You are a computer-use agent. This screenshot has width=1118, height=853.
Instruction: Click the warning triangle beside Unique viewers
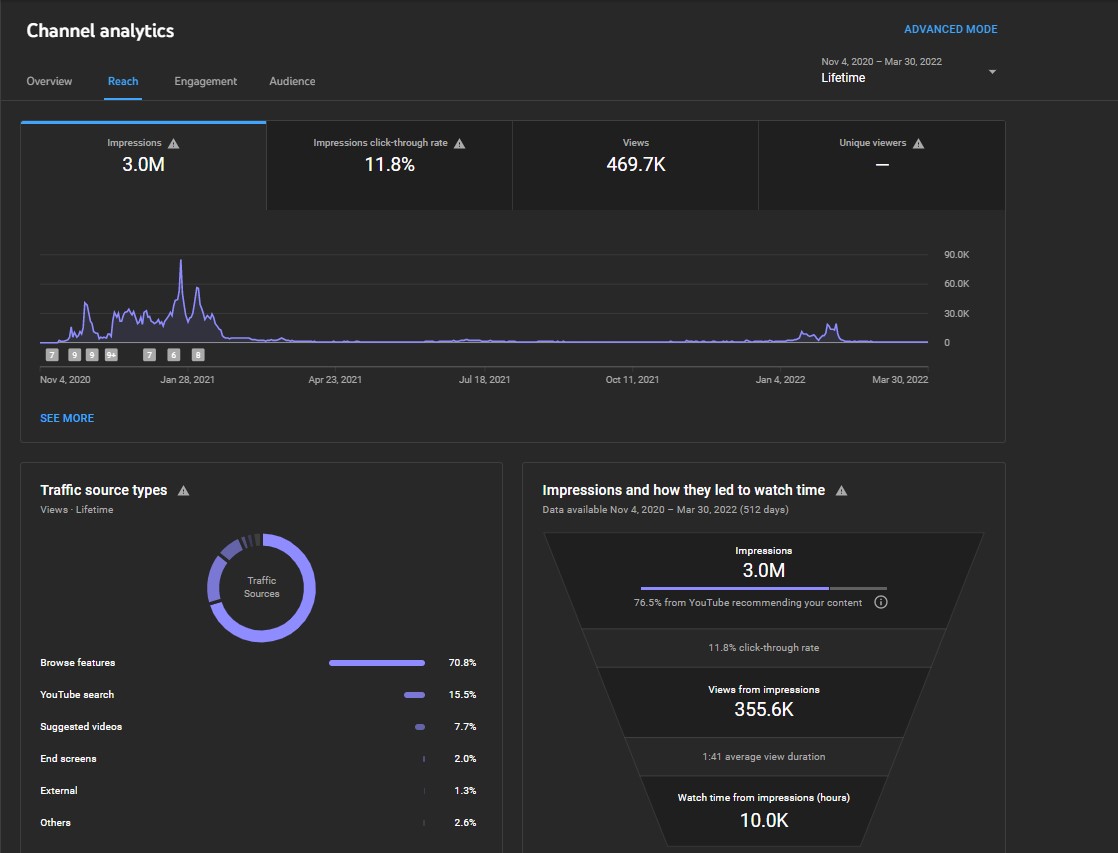click(918, 143)
